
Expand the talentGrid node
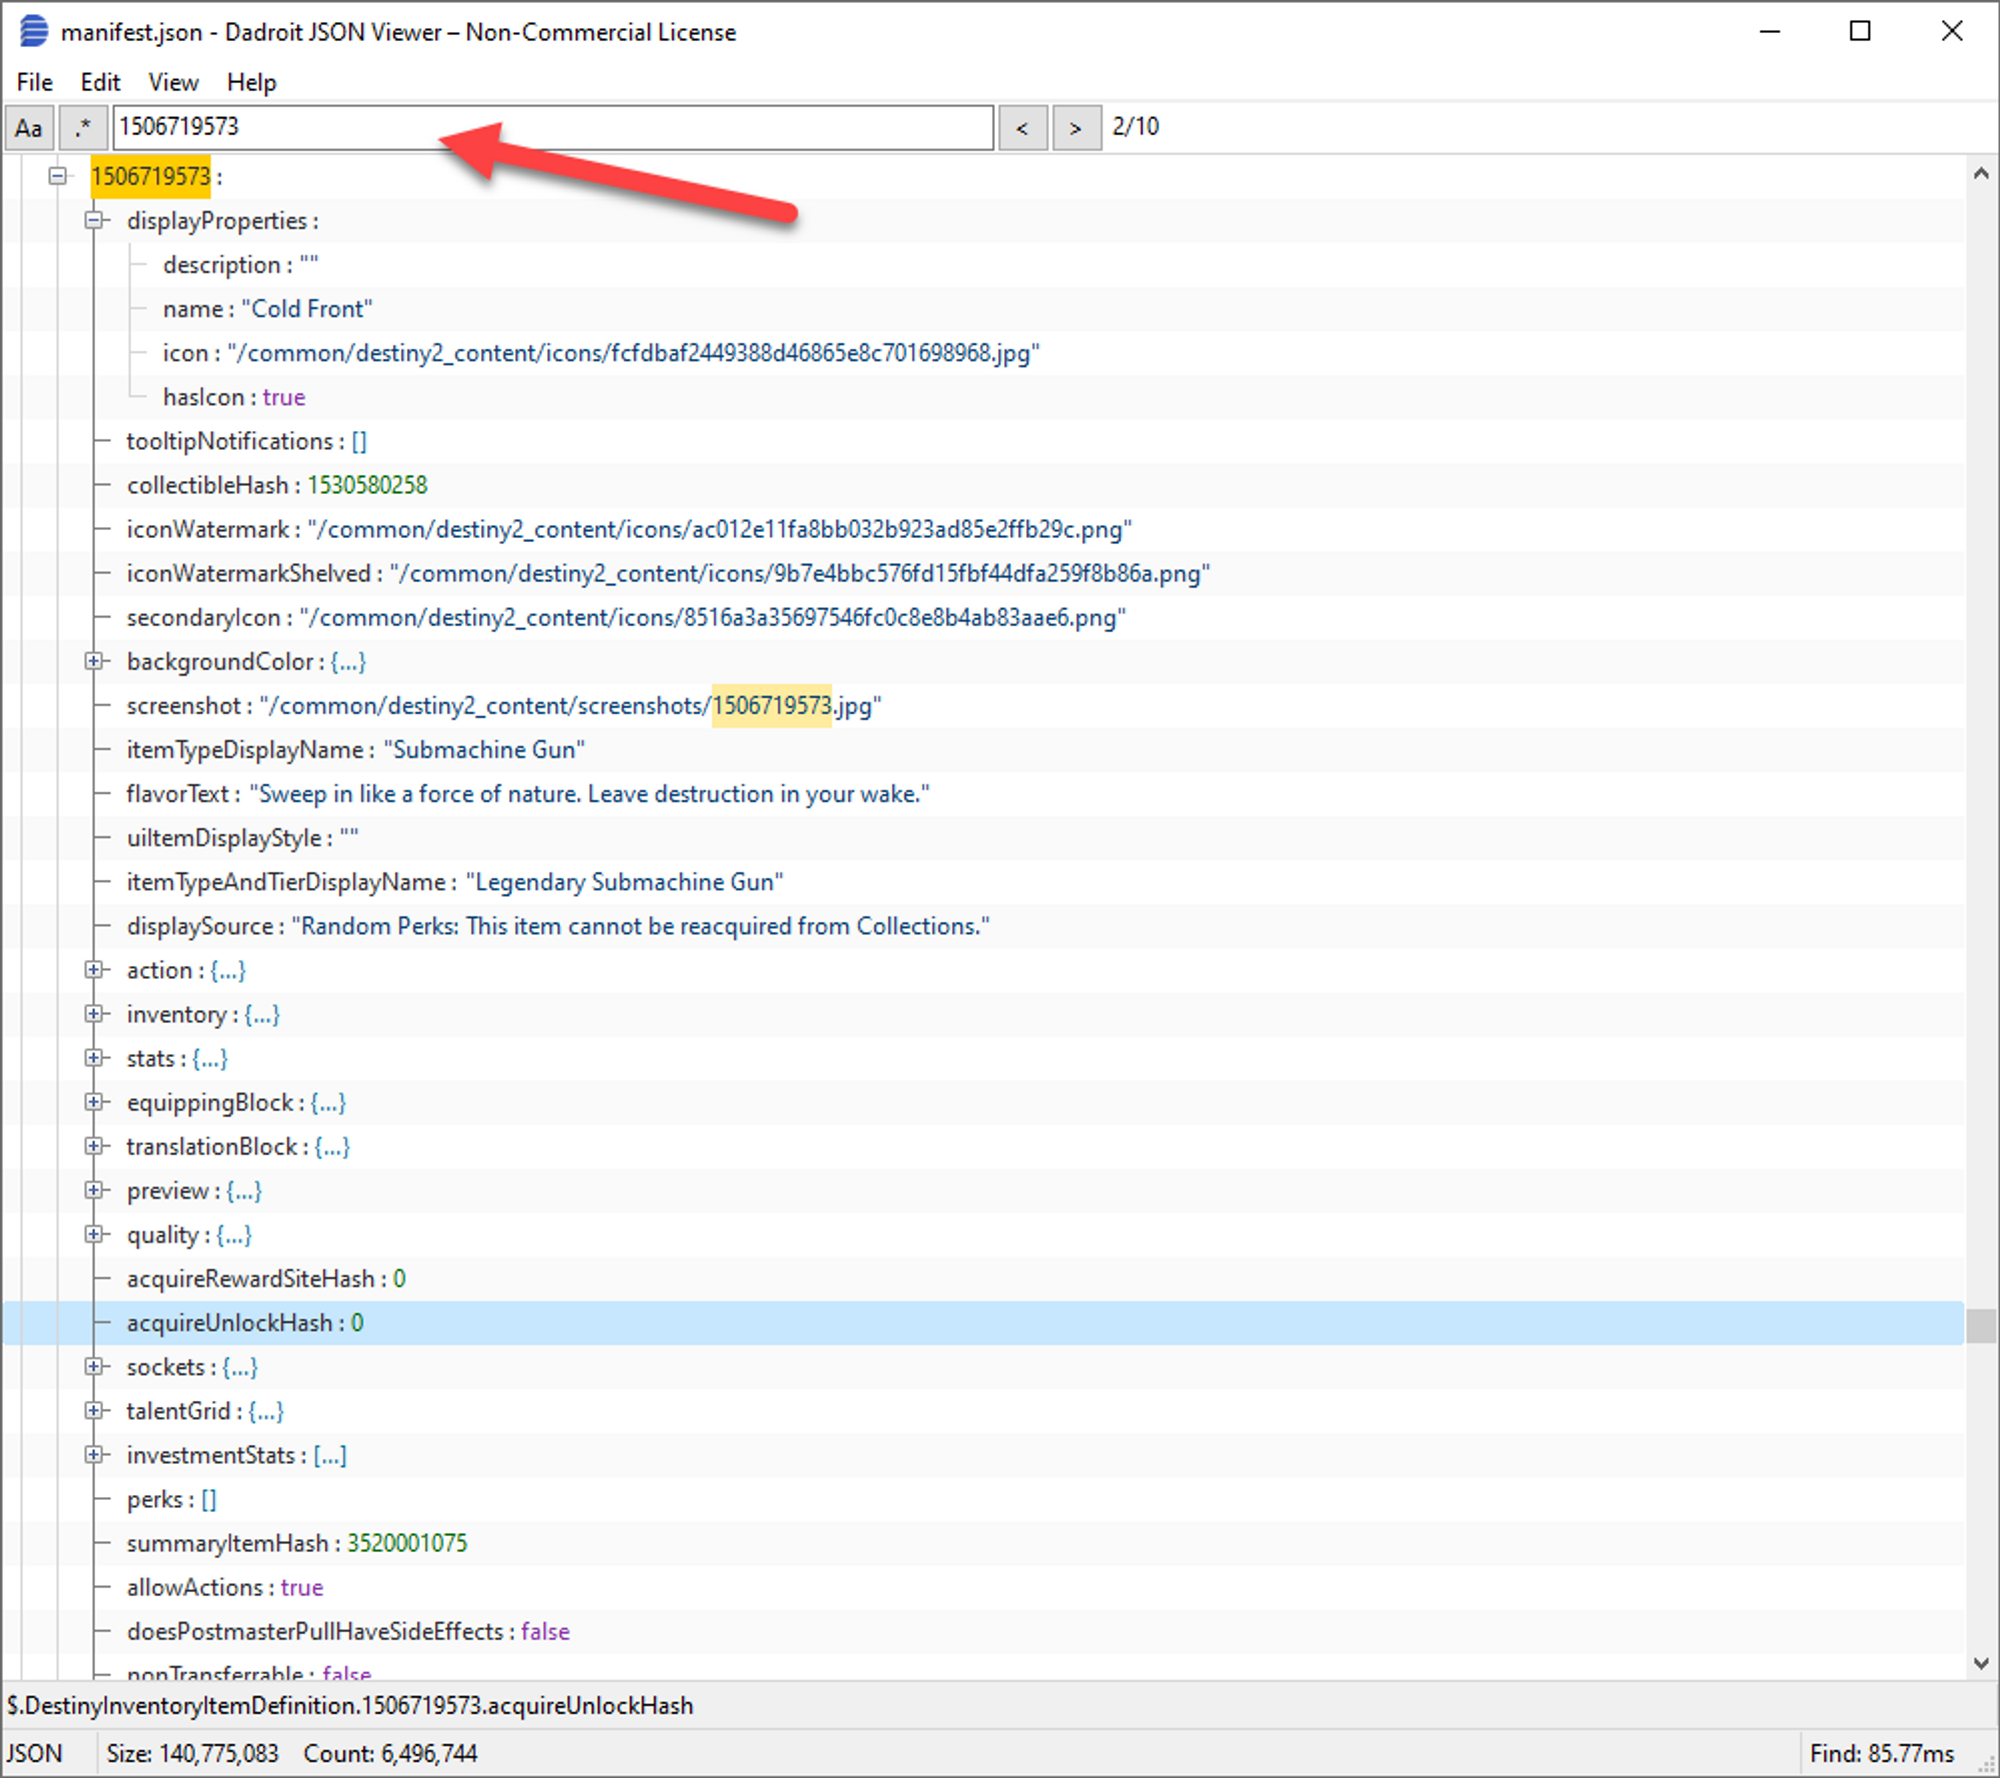pyautogui.click(x=94, y=1410)
